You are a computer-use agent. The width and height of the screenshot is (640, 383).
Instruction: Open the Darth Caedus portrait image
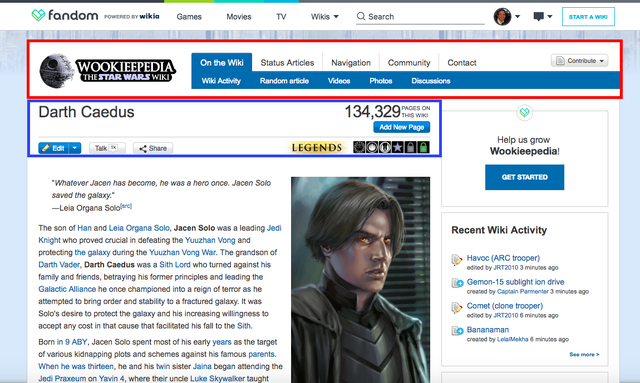coord(360,280)
